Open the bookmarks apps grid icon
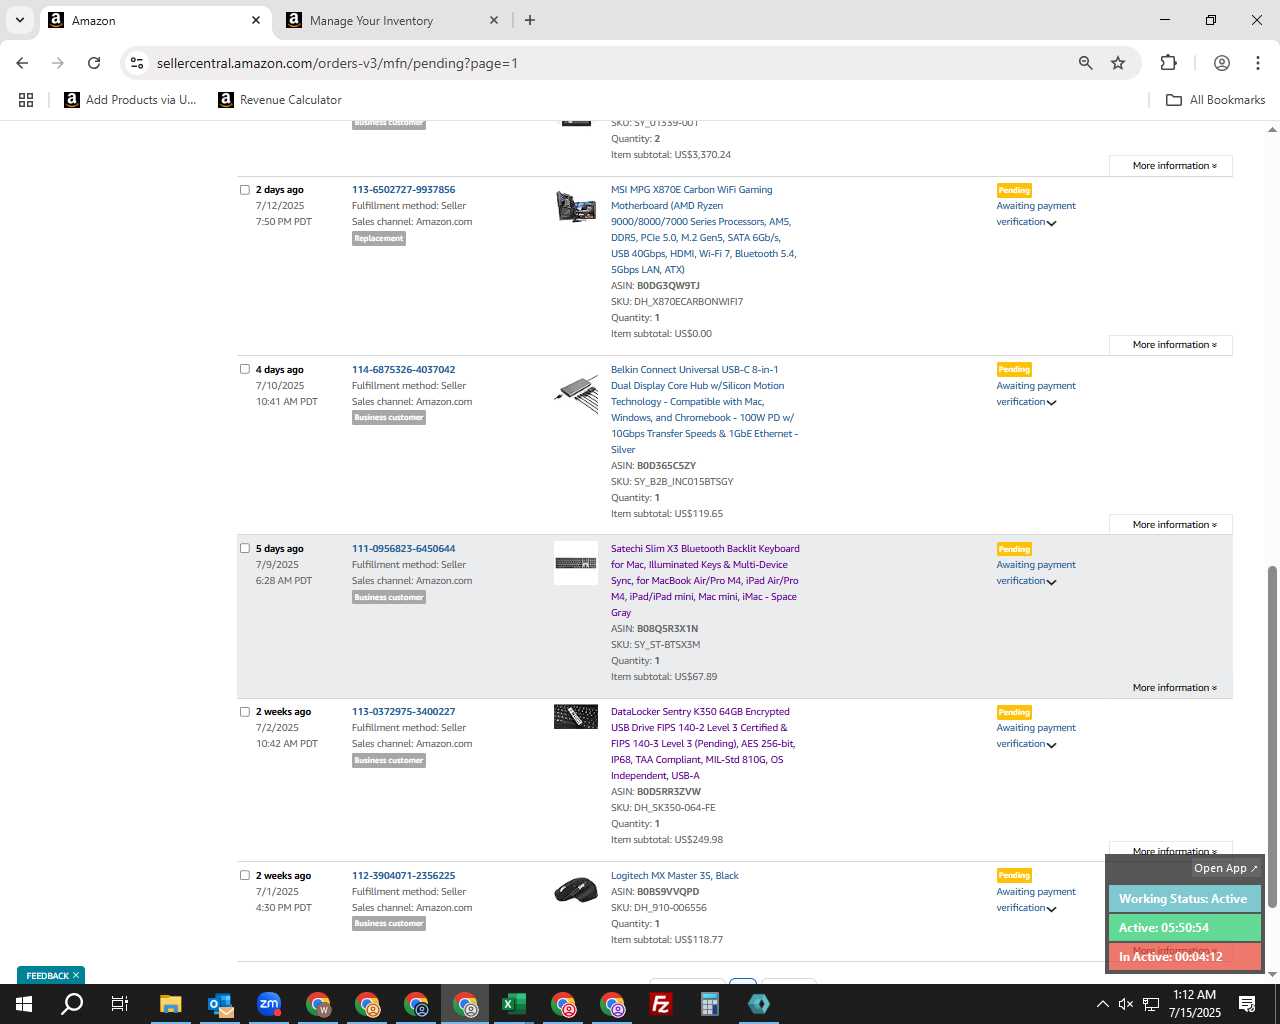1280x1024 pixels. click(26, 100)
